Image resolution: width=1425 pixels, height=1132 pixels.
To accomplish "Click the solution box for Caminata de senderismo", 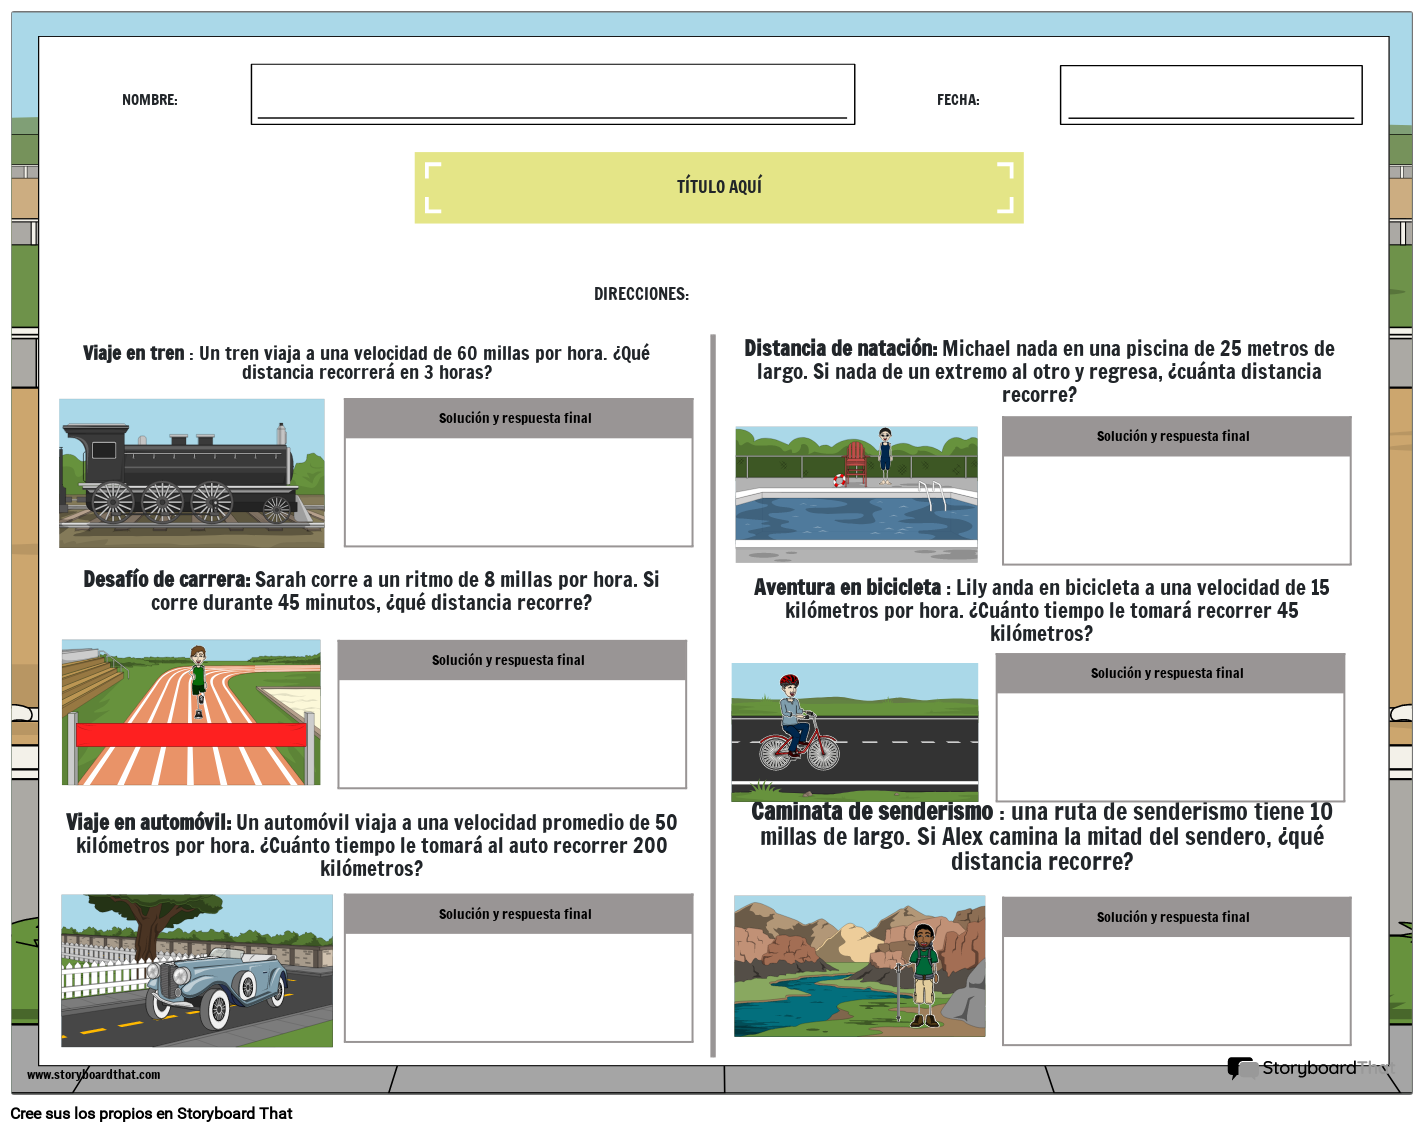I will click(x=1176, y=990).
